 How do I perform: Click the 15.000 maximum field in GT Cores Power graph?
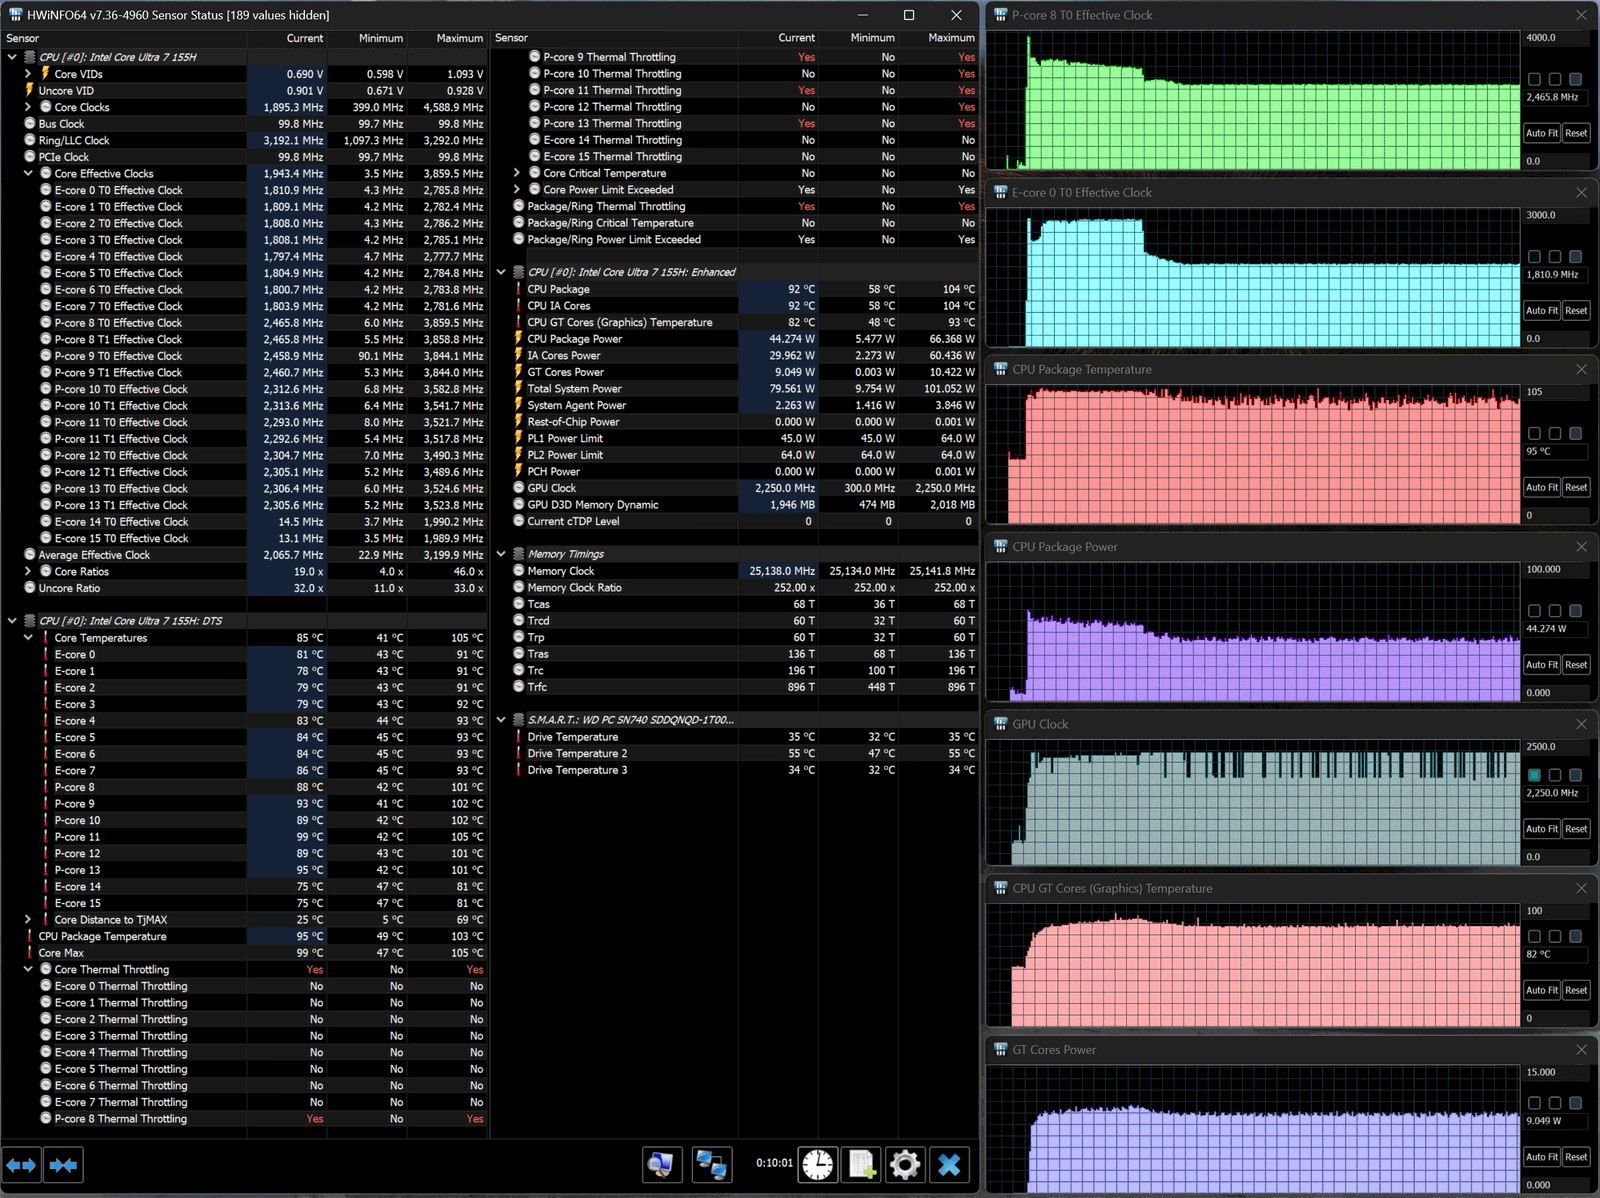point(1556,1072)
